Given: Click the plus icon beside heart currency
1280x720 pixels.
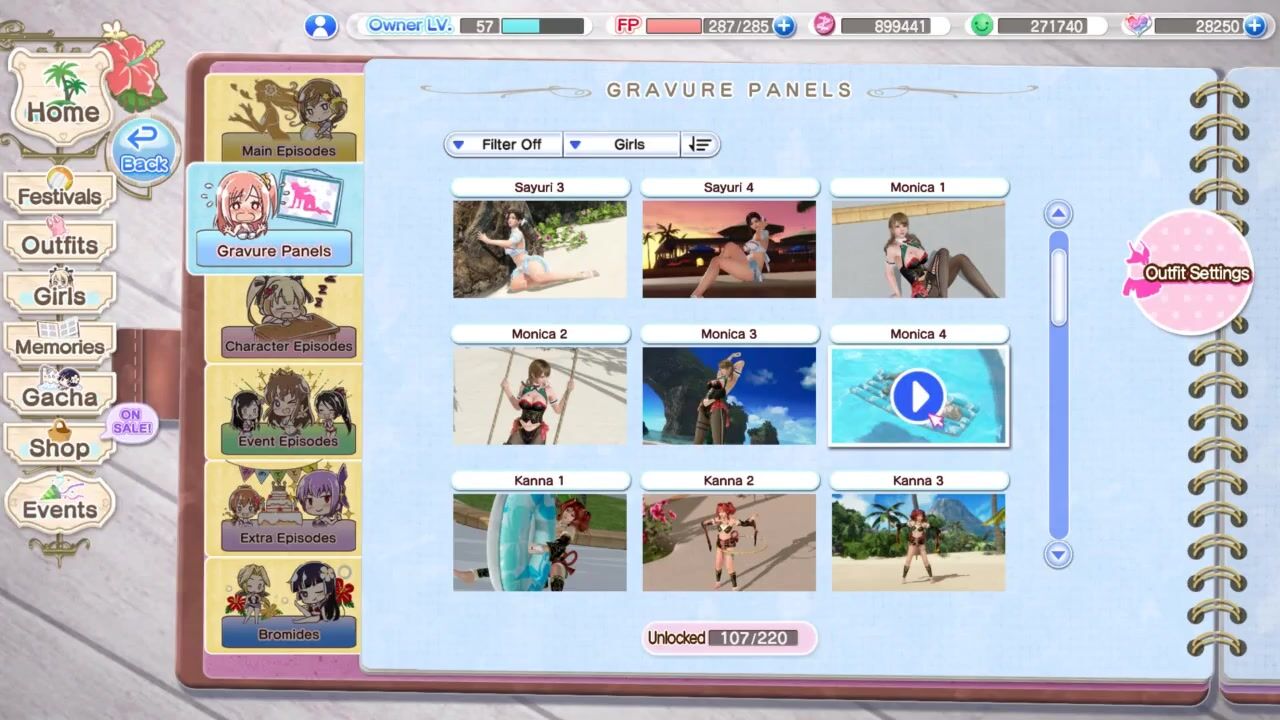Looking at the screenshot, I should tap(1254, 26).
